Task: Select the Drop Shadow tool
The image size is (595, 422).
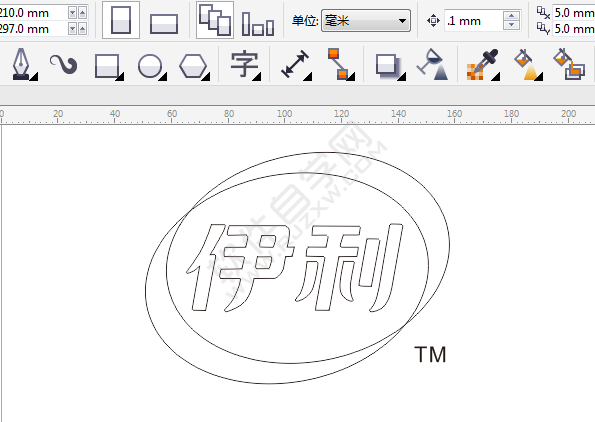Action: tap(388, 67)
